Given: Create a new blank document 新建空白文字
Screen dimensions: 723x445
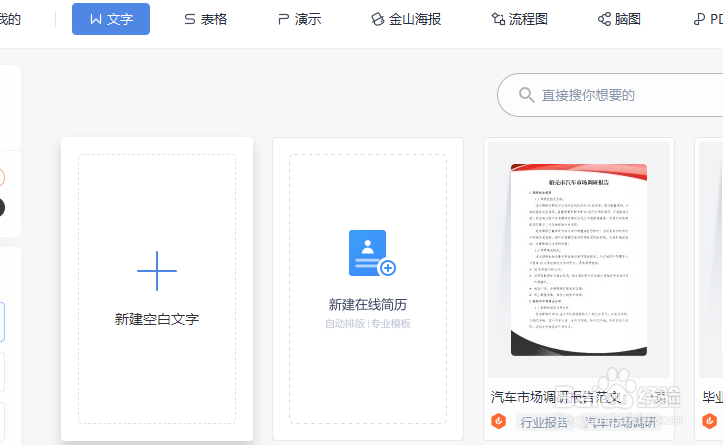Looking at the screenshot, I should click(157, 289).
